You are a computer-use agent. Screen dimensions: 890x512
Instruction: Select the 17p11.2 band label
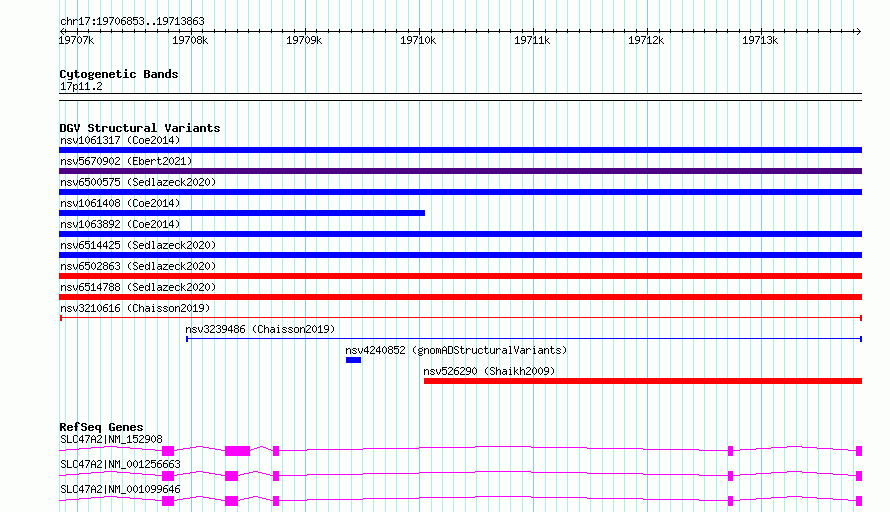coord(81,86)
